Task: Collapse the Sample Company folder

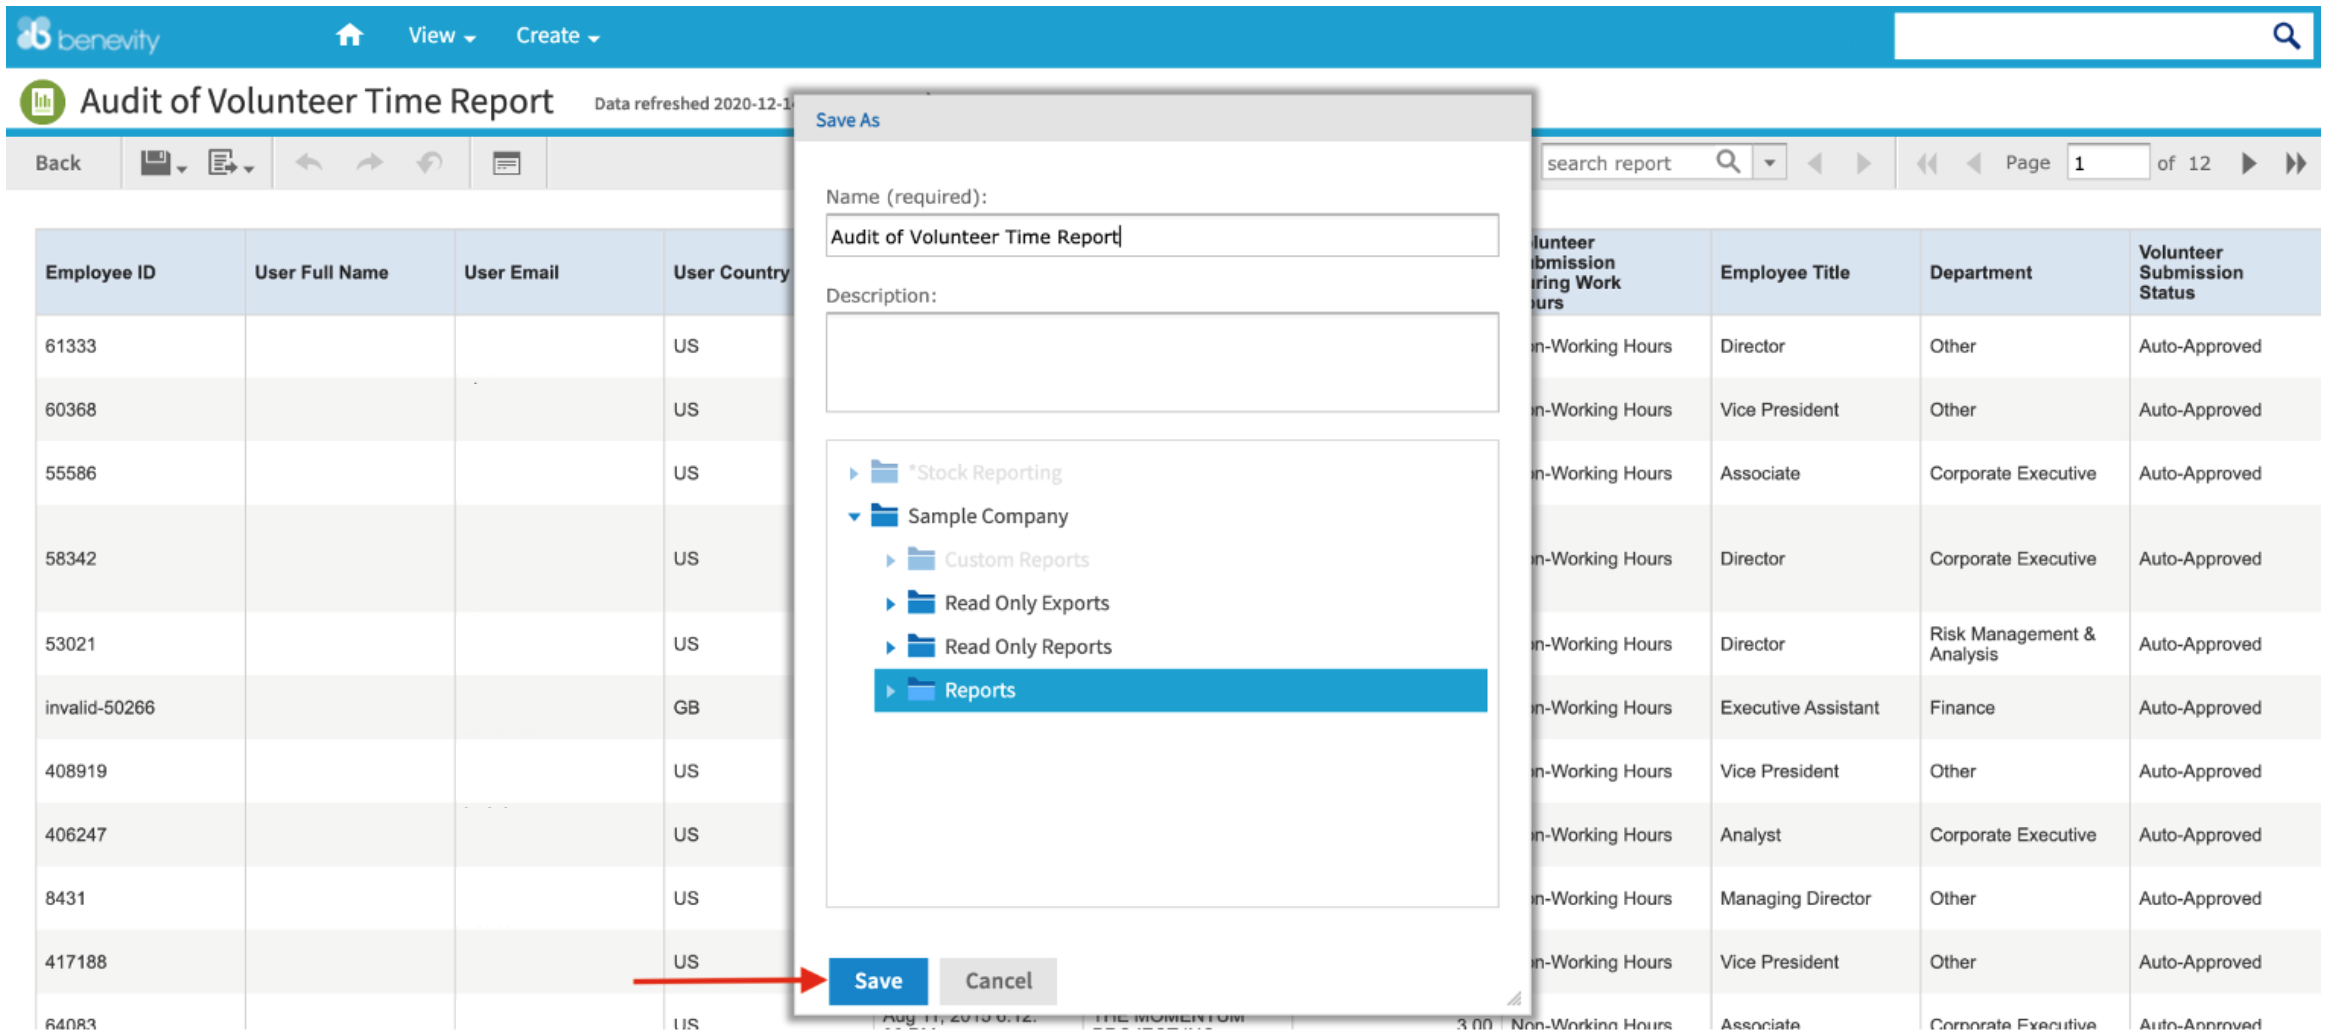Action: pos(854,517)
